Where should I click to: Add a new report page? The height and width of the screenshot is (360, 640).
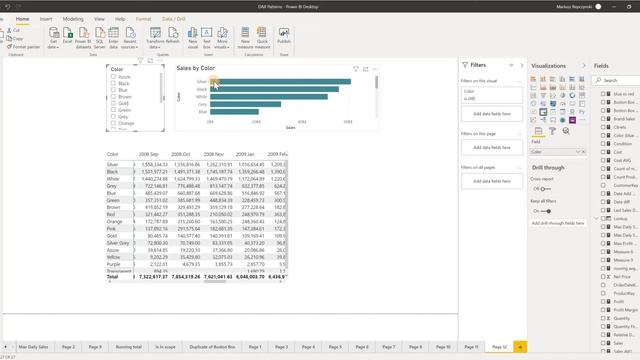[x=520, y=347]
